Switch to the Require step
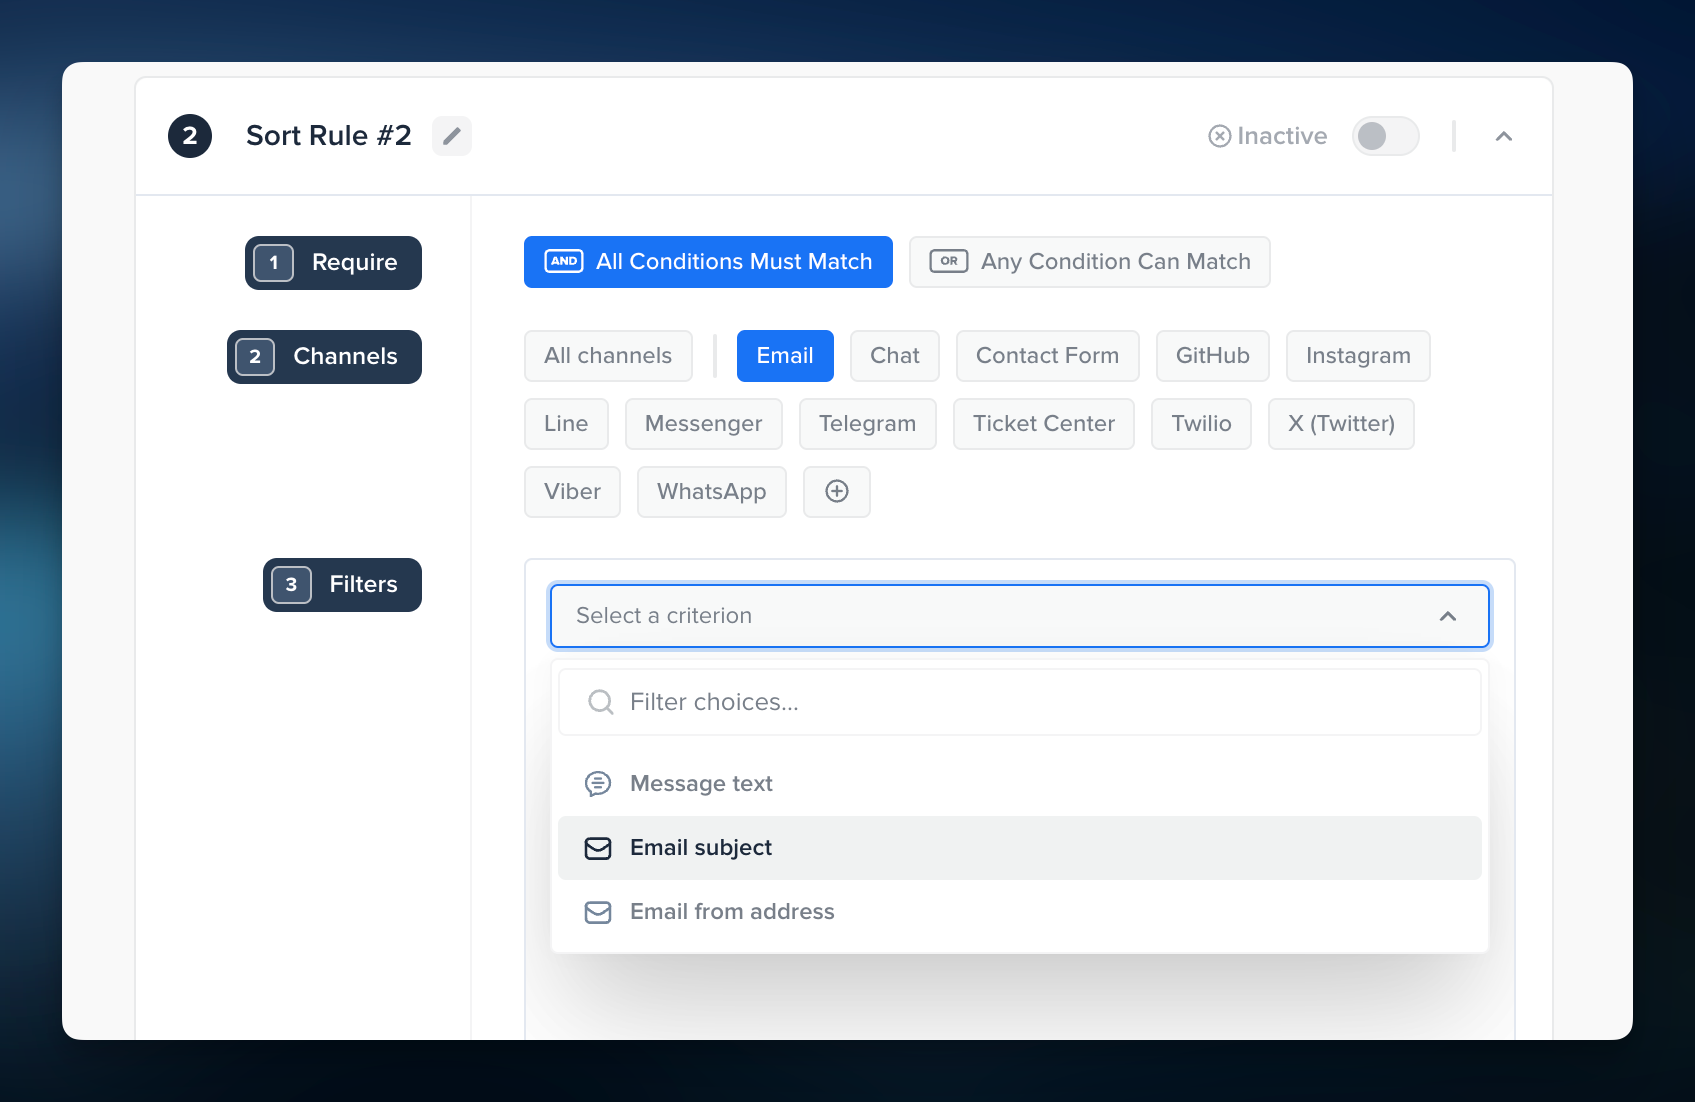Viewport: 1695px width, 1102px height. 332,262
